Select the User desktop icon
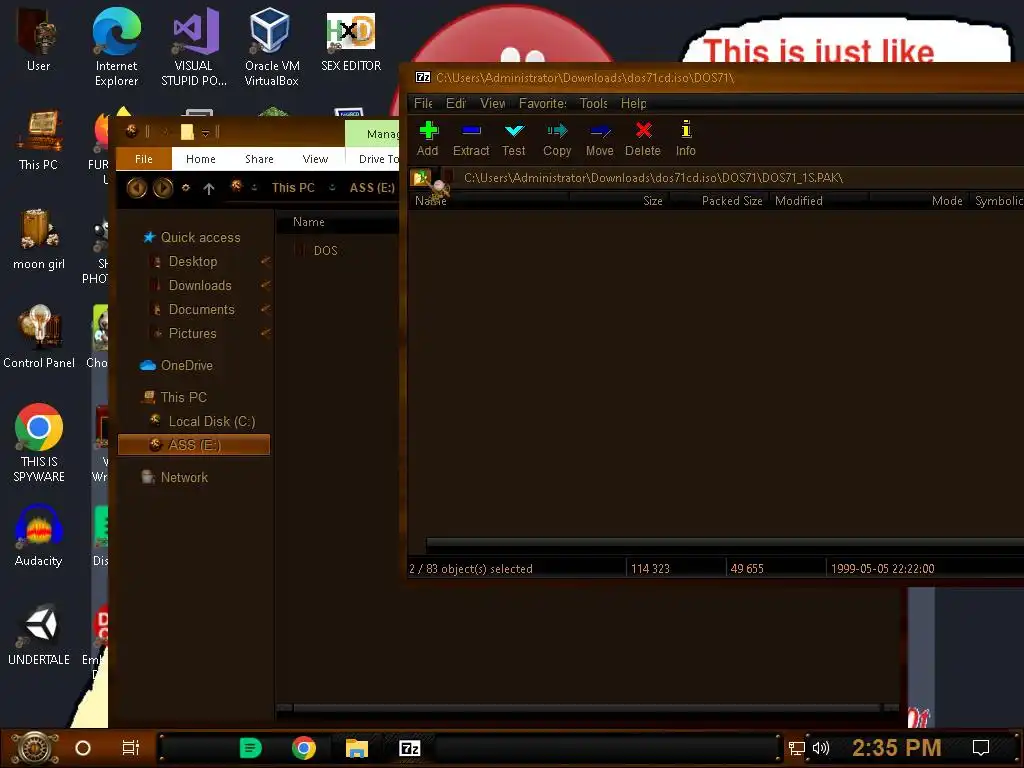1024x768 pixels. click(x=39, y=40)
